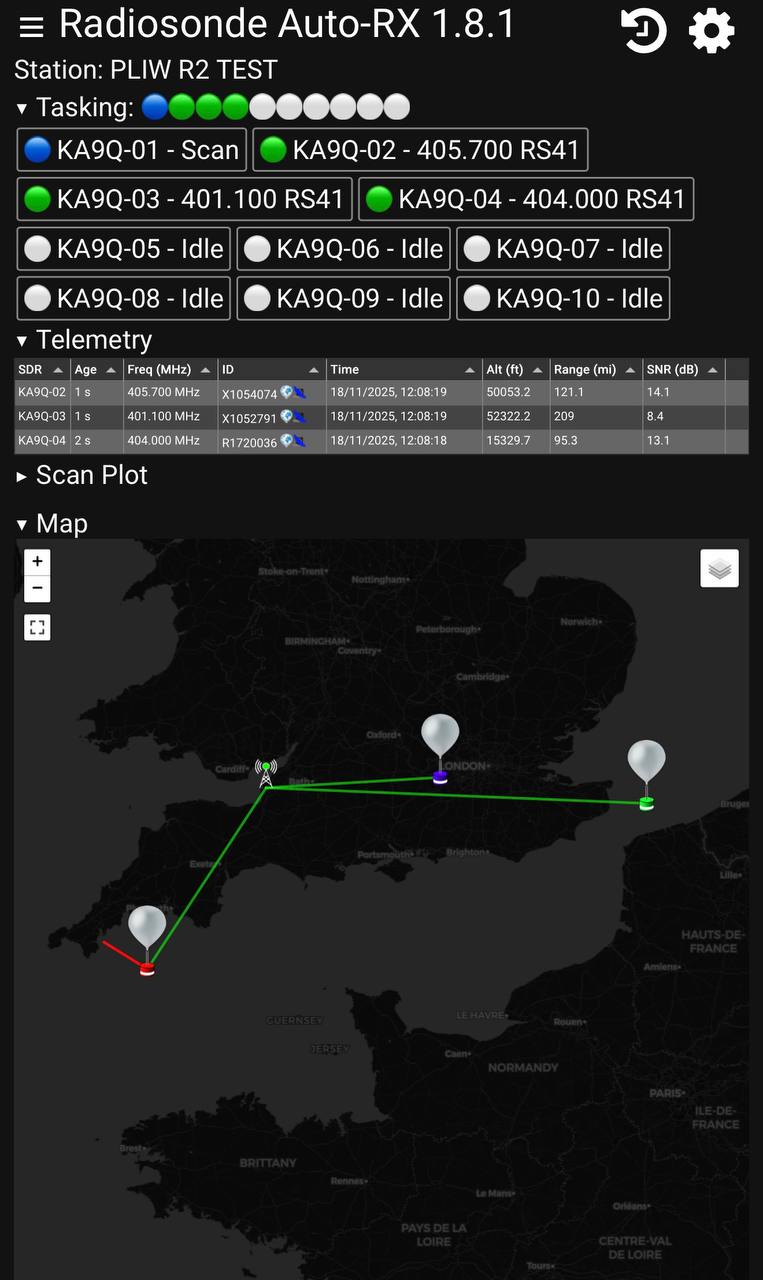Zoom in on the map

37,562
